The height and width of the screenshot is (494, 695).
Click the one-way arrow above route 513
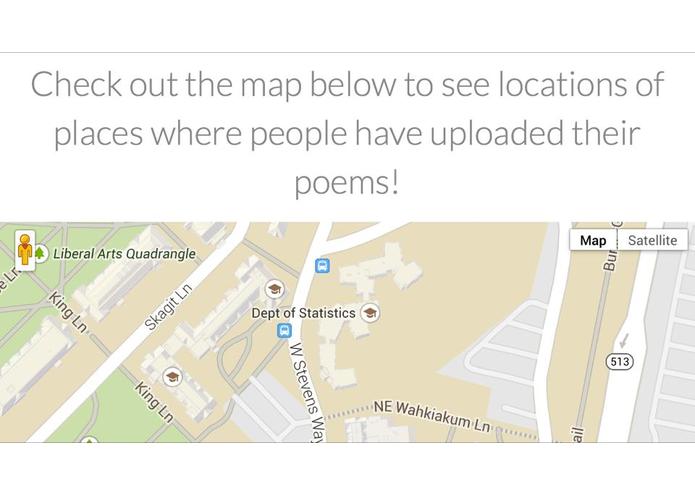[x=625, y=340]
